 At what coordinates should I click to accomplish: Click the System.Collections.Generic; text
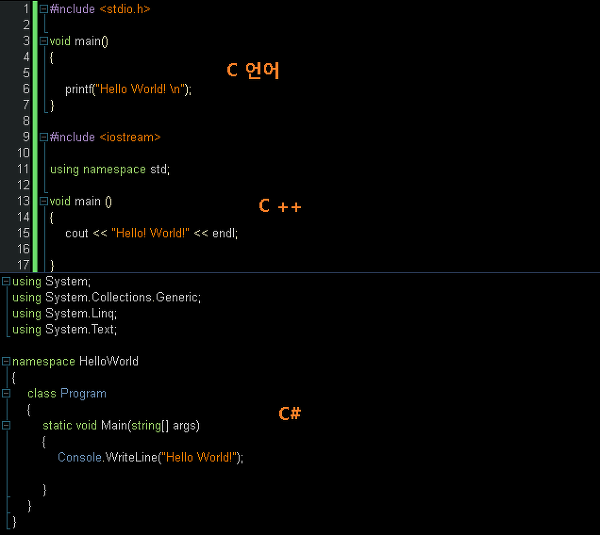[x=123, y=297]
